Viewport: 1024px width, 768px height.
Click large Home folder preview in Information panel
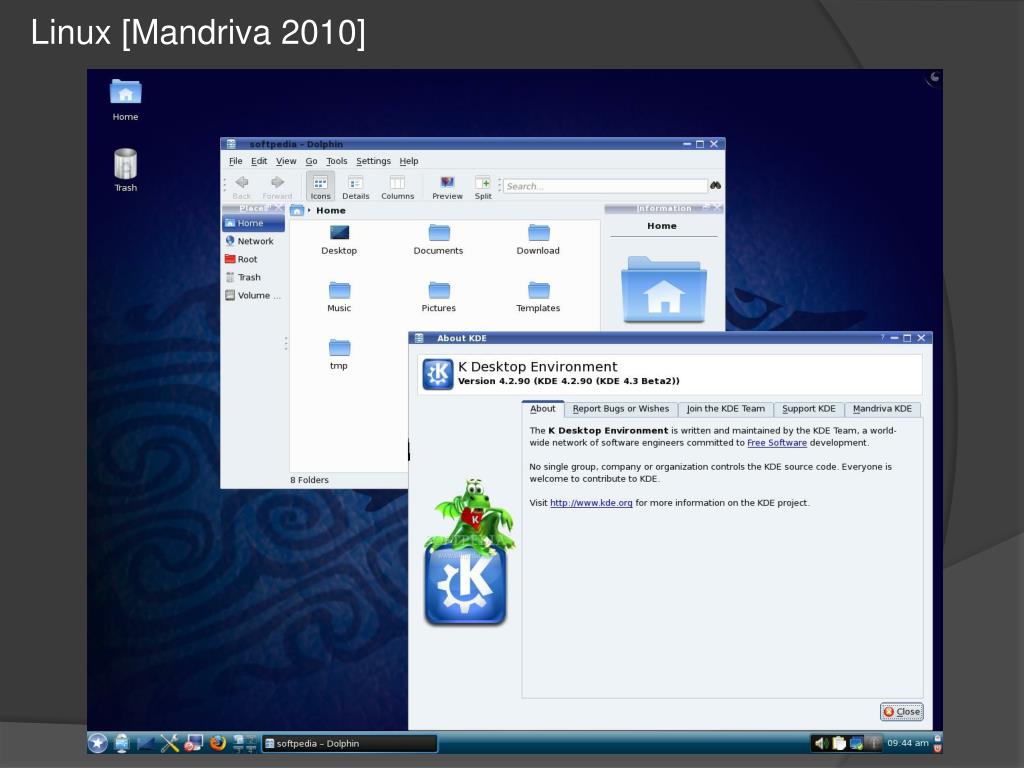click(664, 289)
